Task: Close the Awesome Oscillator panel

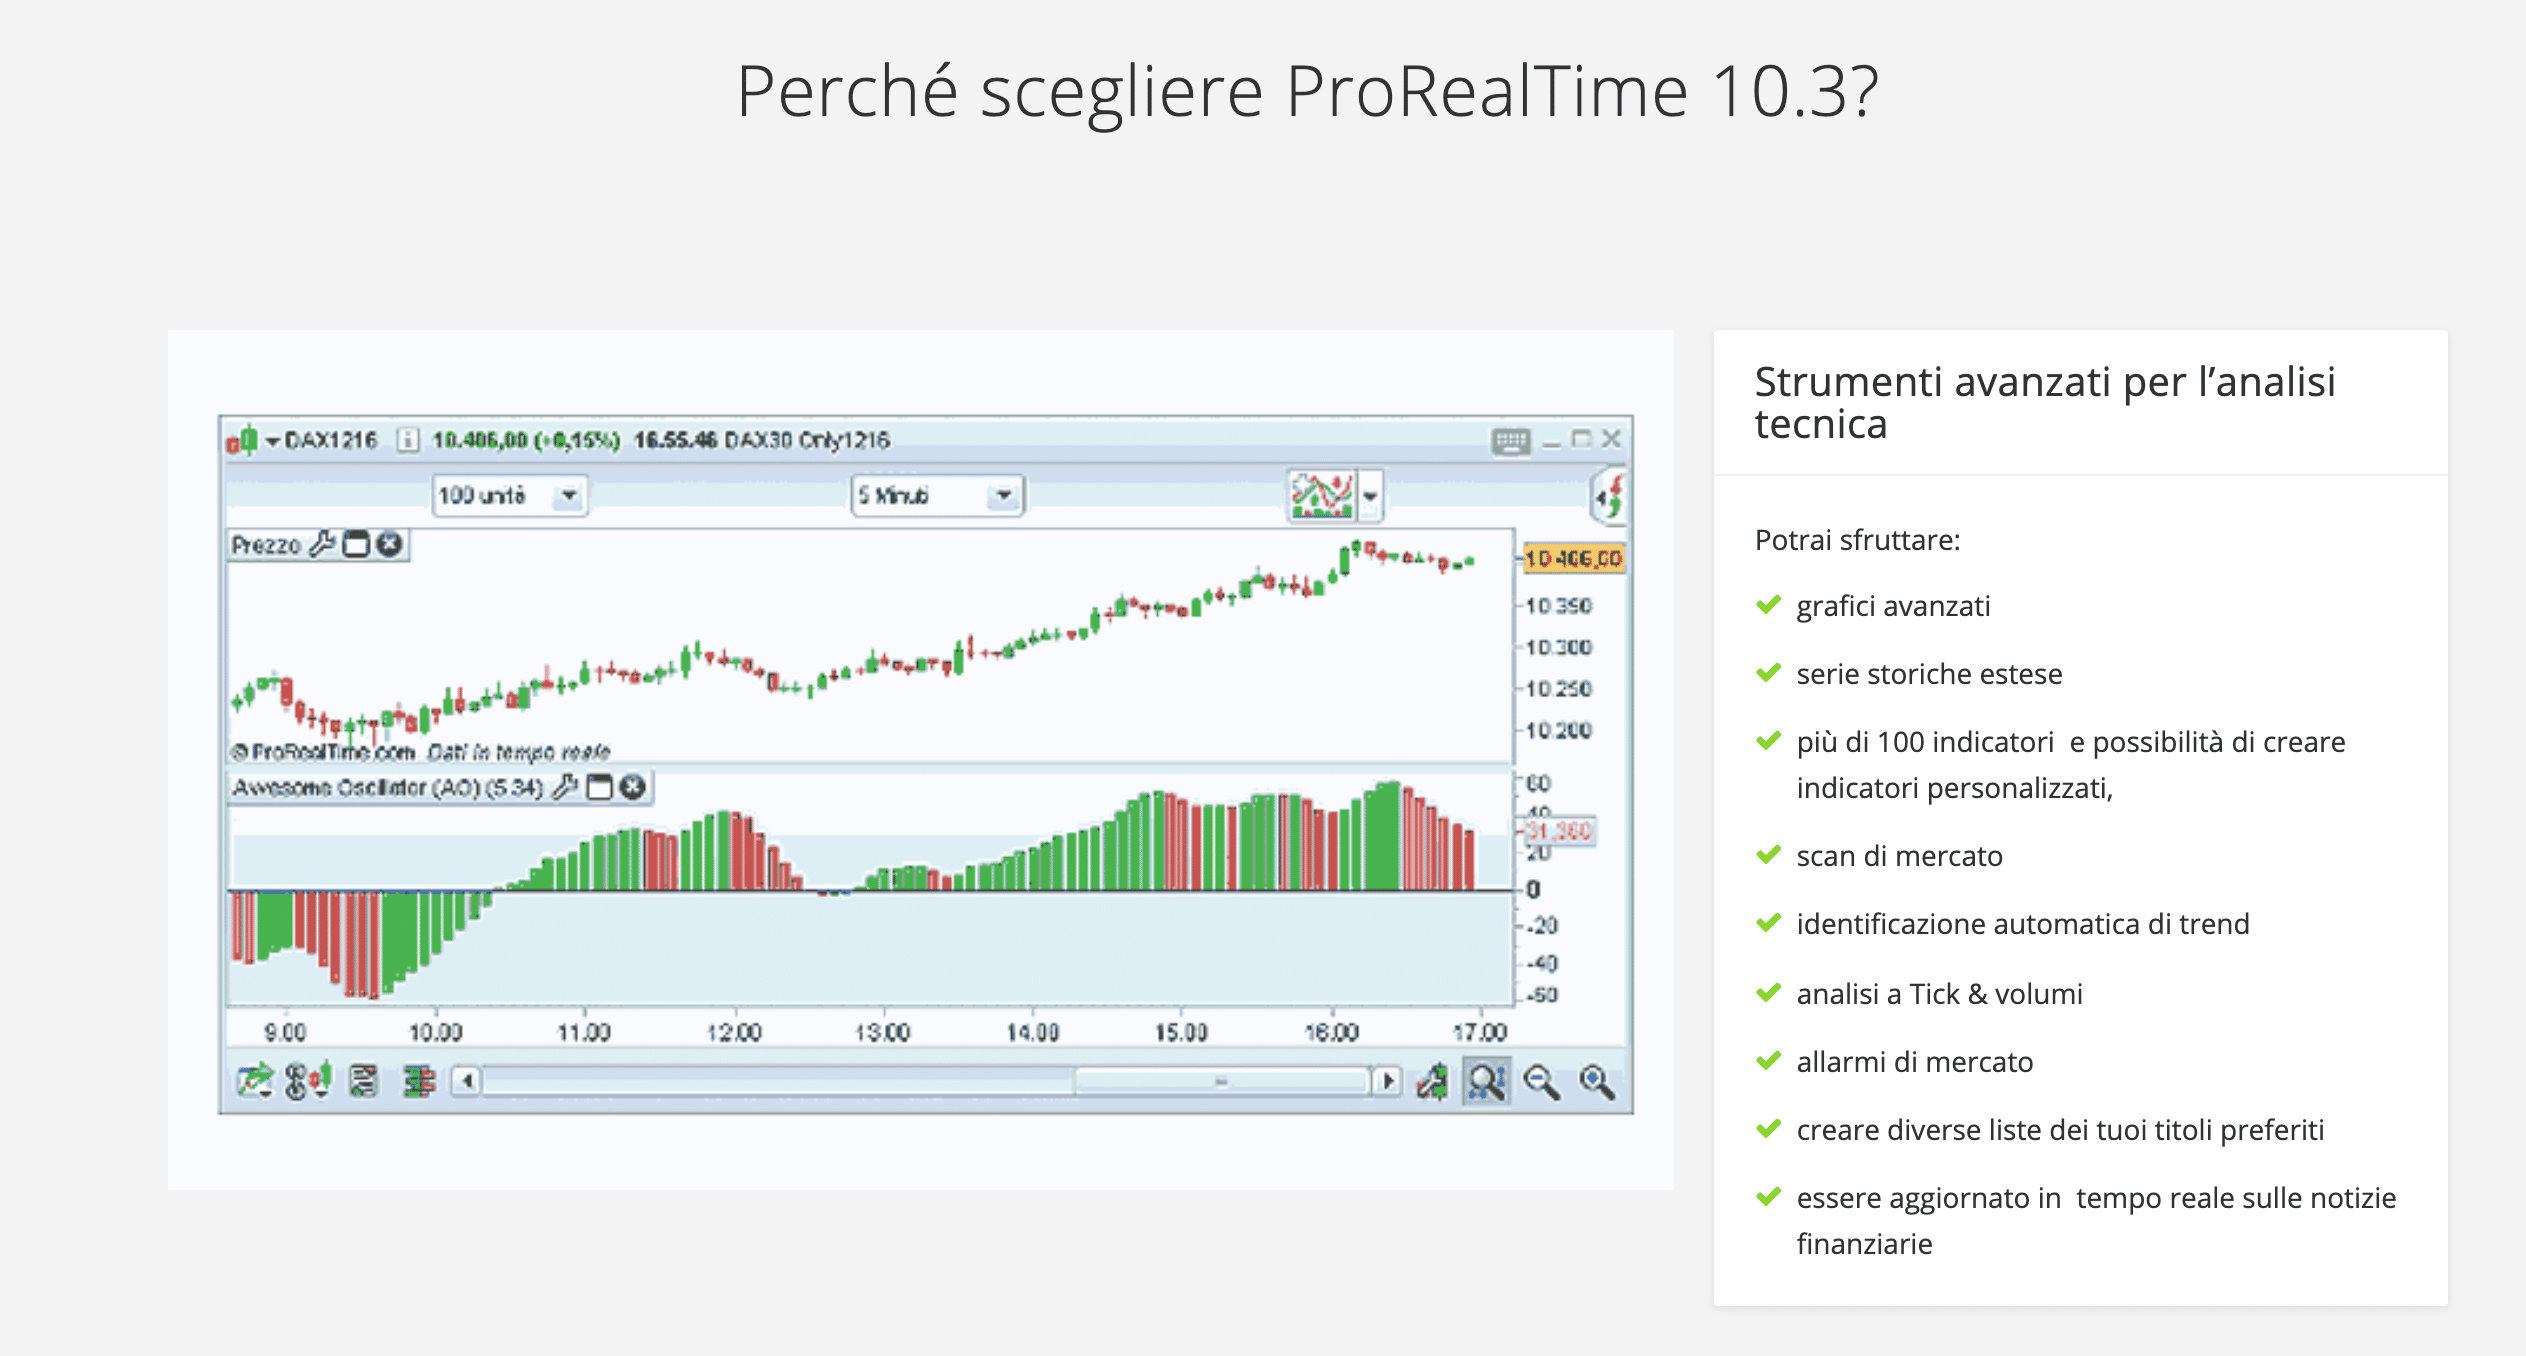Action: (632, 787)
